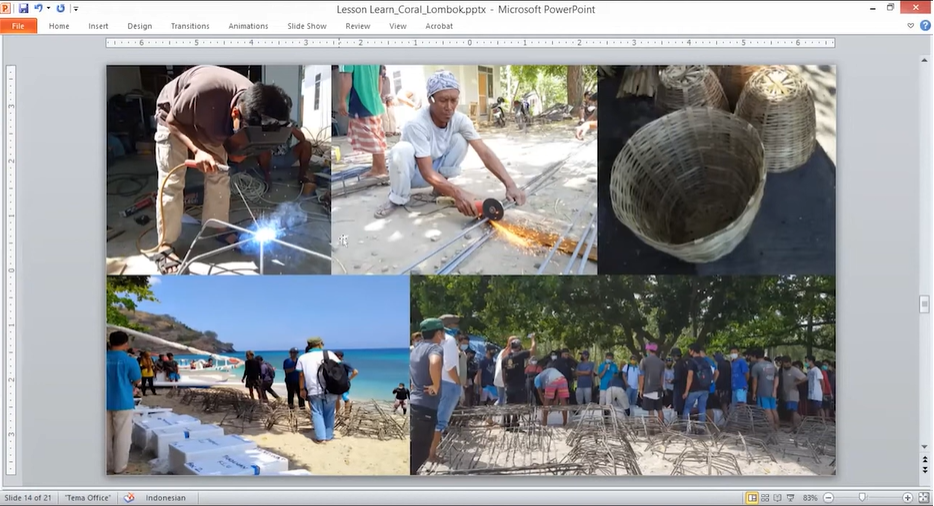Image resolution: width=934 pixels, height=506 pixels.
Task: Click the zoom slider handle
Action: coord(862,497)
